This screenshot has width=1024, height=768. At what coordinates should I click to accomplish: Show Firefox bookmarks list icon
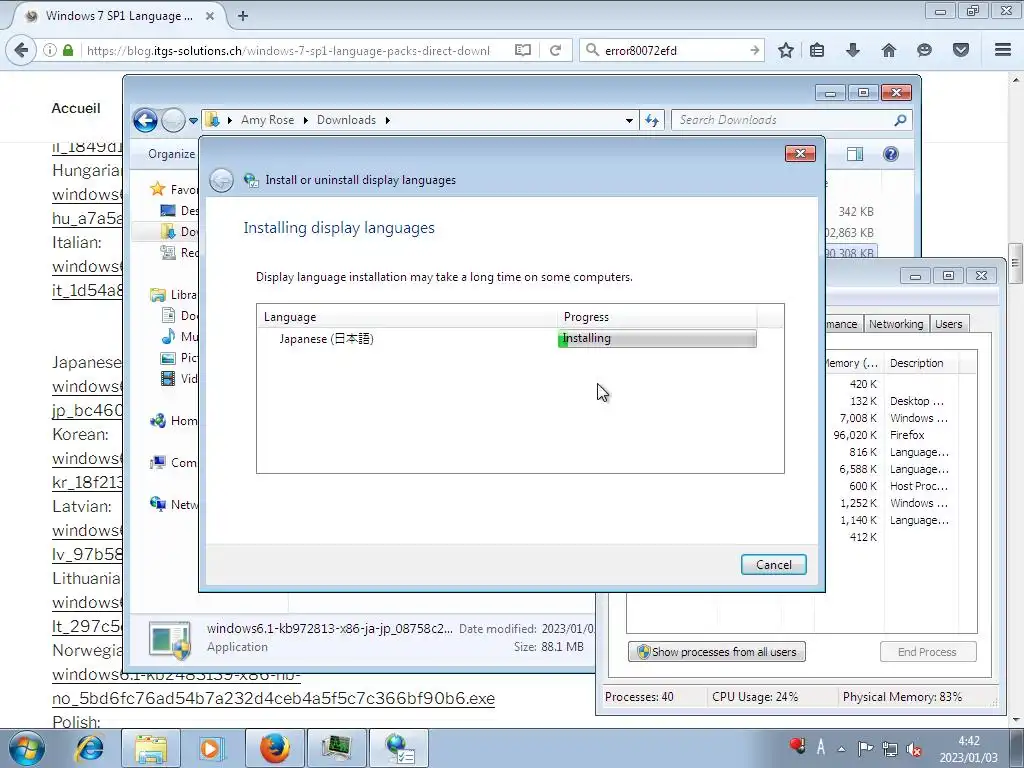[817, 50]
